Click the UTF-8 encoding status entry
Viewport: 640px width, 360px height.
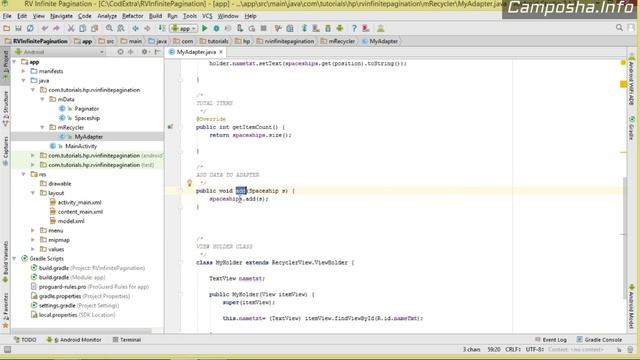coord(534,350)
